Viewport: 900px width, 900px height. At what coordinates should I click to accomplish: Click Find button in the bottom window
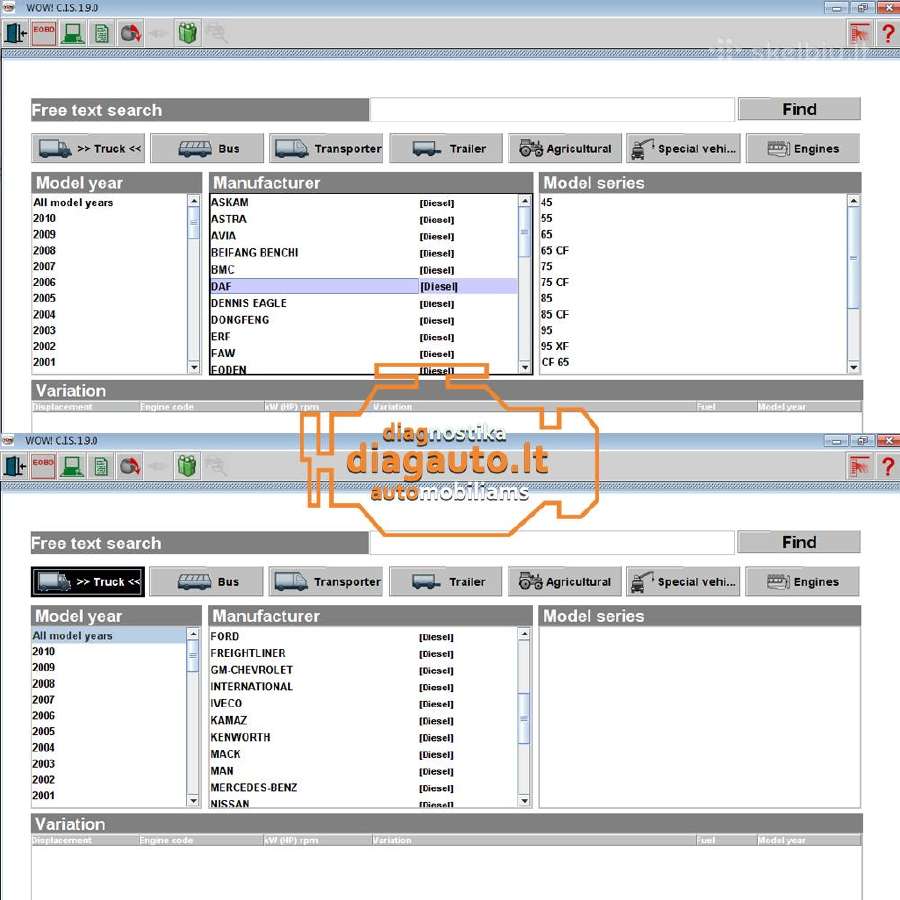point(799,542)
